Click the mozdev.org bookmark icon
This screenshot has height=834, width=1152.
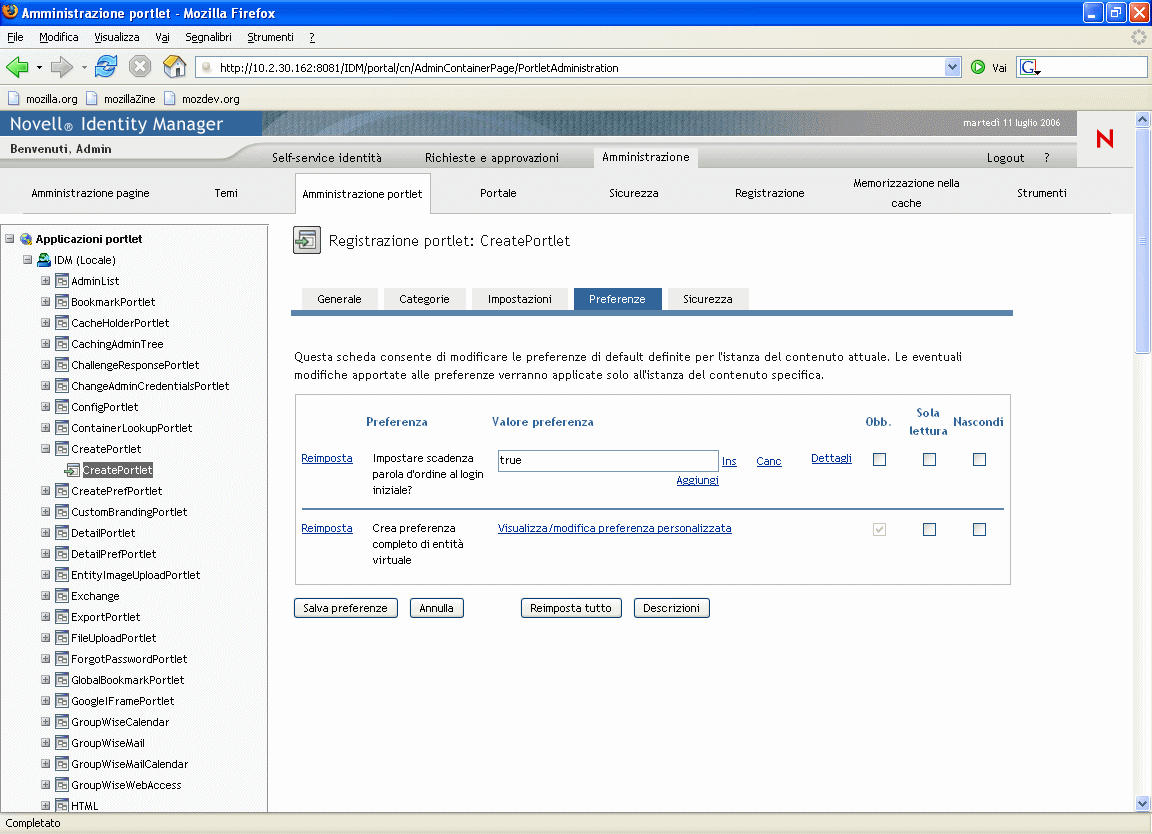point(170,98)
